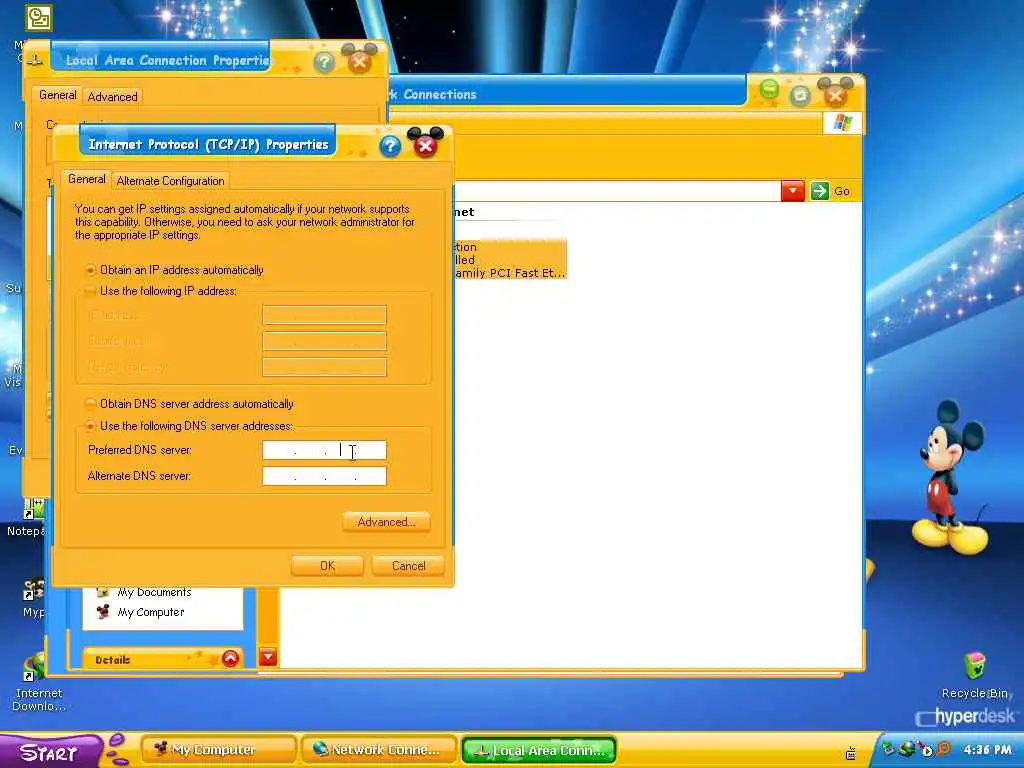Cancel the TCP/IP Properties dialog
This screenshot has width=1024, height=768.
pos(408,566)
